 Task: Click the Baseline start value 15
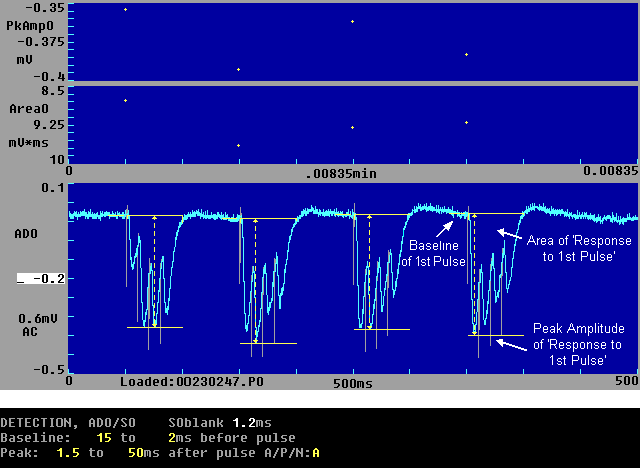point(103,438)
